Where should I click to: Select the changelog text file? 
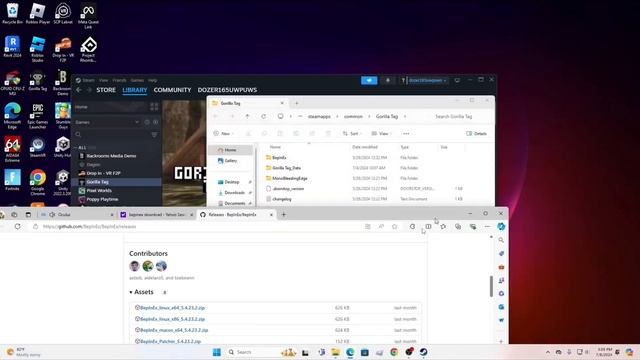282,199
